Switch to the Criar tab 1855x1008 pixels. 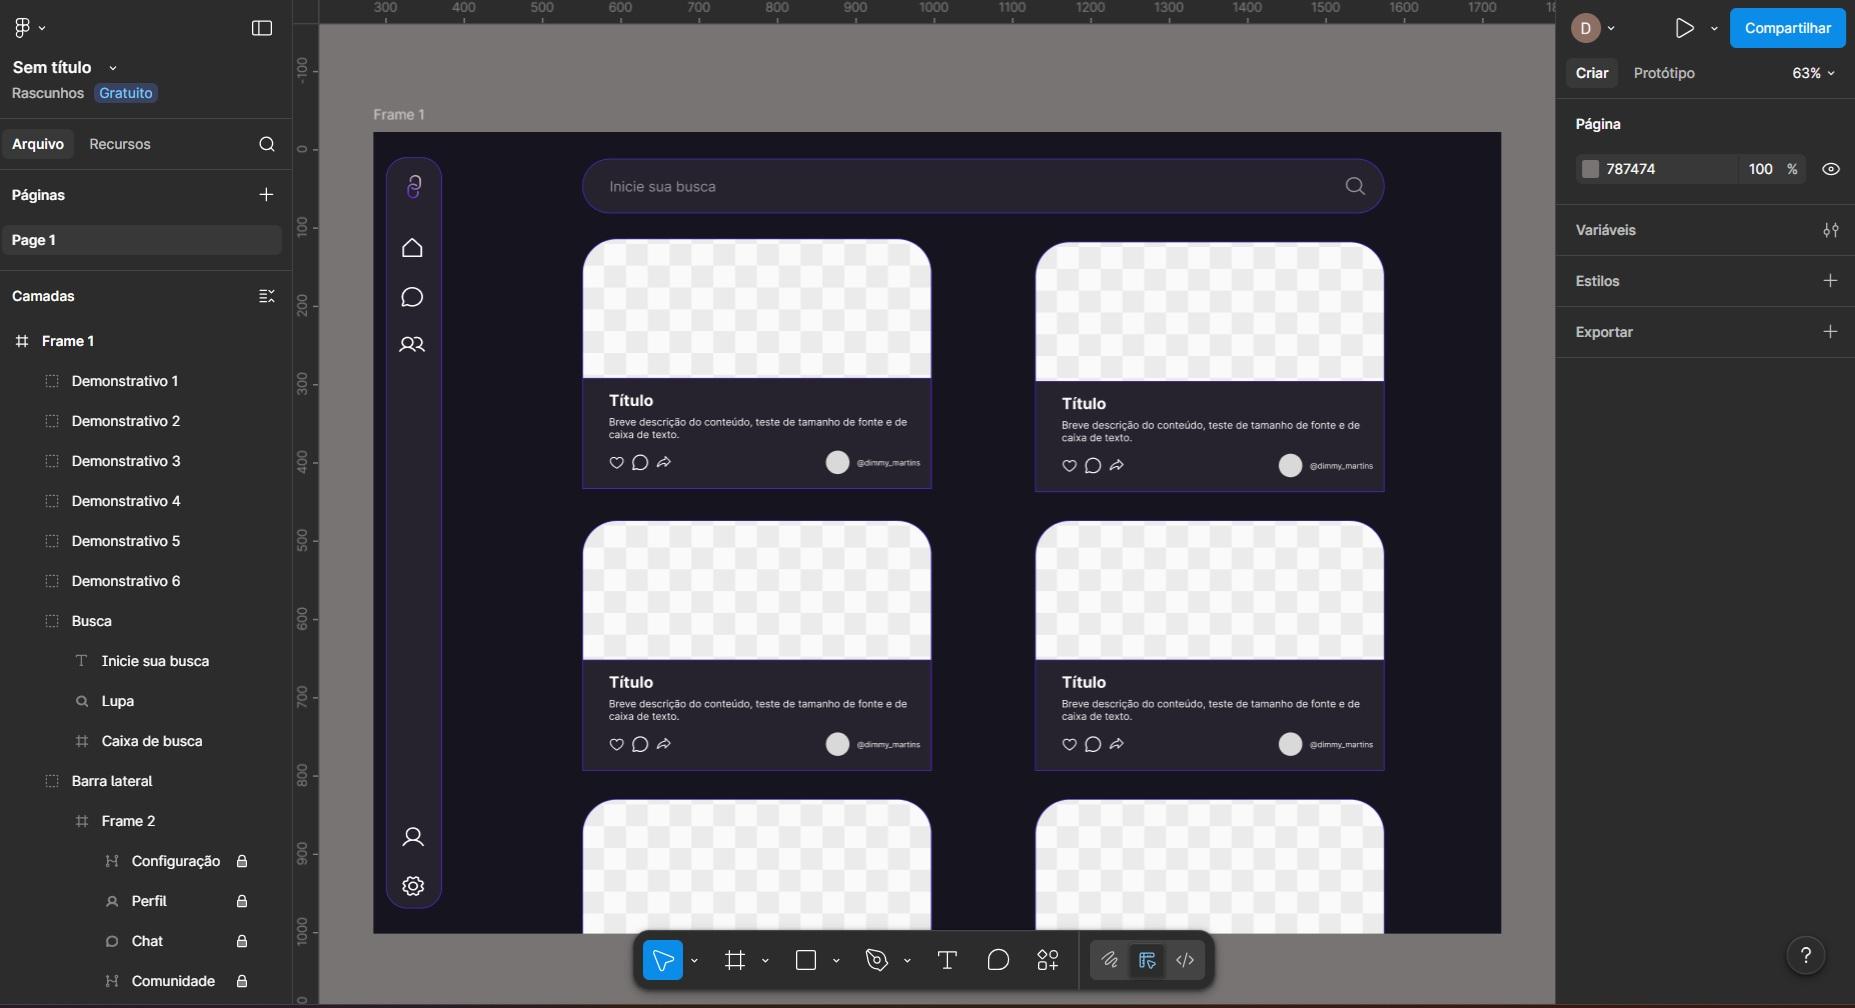(1592, 73)
